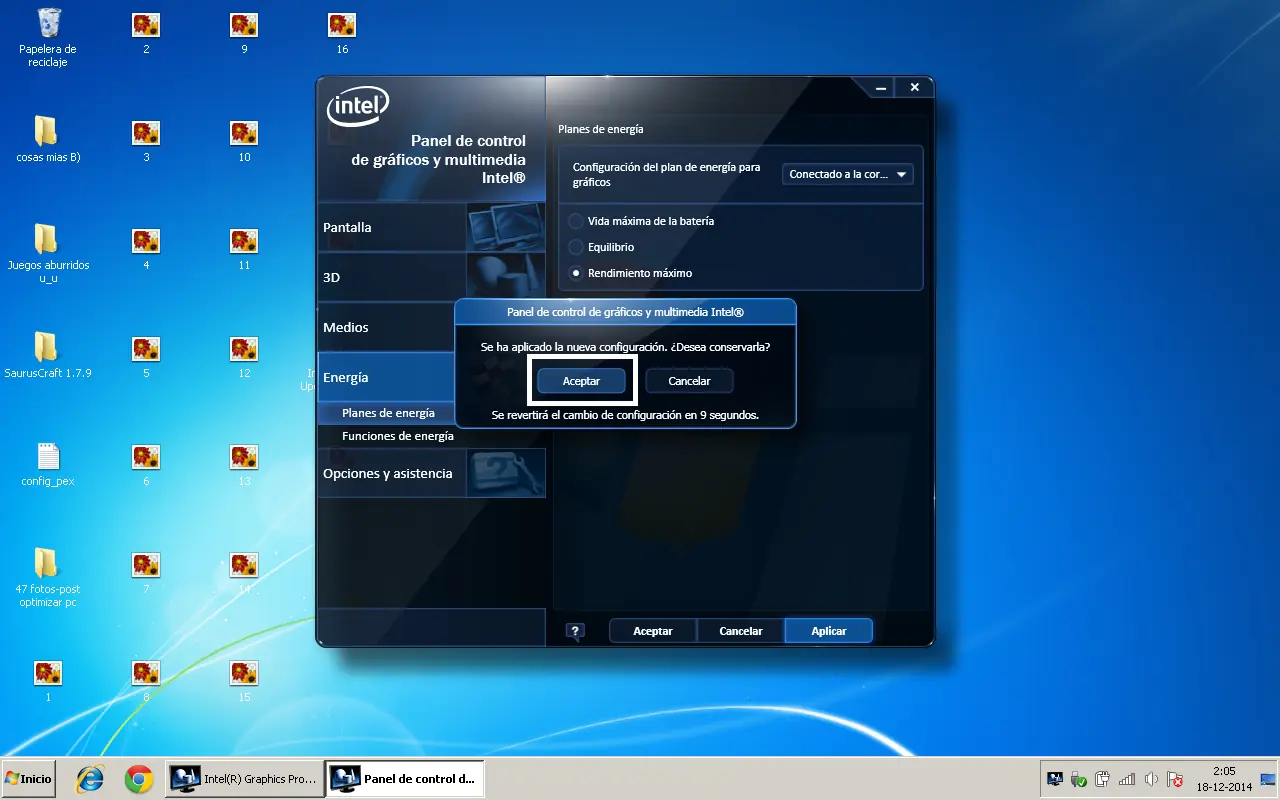
Task: Select the image file named 16
Action: pos(342,32)
